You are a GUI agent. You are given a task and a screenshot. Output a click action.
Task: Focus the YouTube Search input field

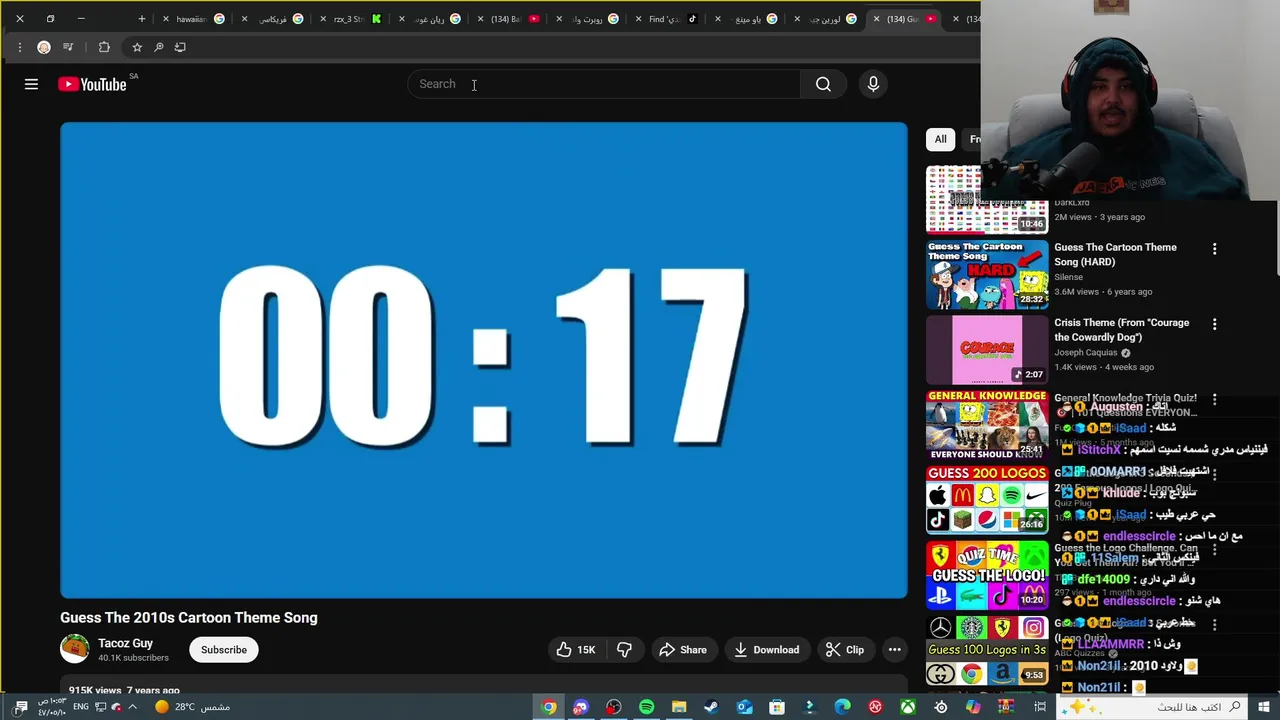coord(603,85)
